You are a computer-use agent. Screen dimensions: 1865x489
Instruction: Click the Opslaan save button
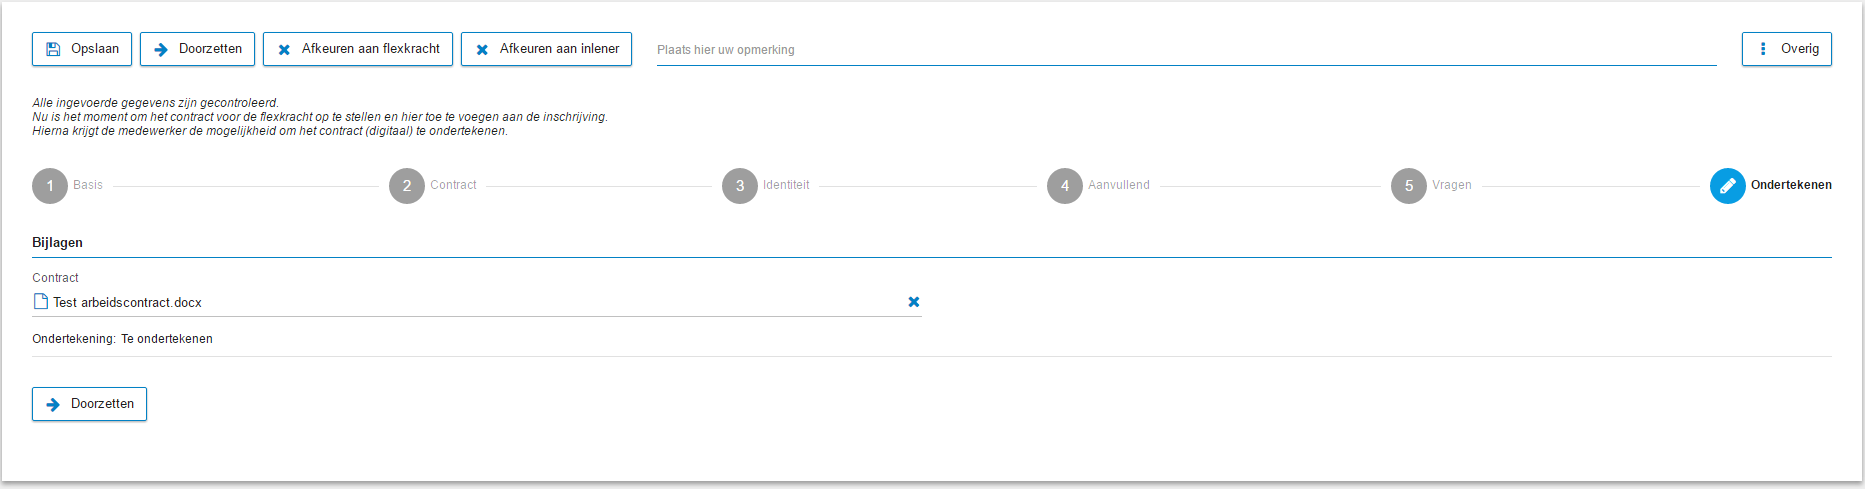point(82,49)
